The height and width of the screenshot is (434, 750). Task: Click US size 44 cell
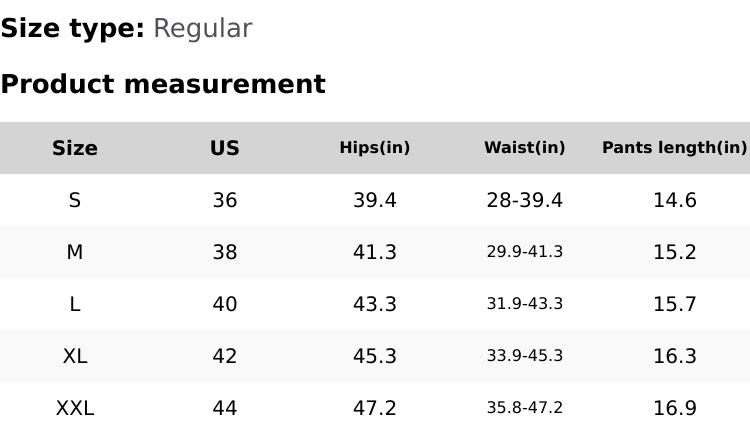225,408
